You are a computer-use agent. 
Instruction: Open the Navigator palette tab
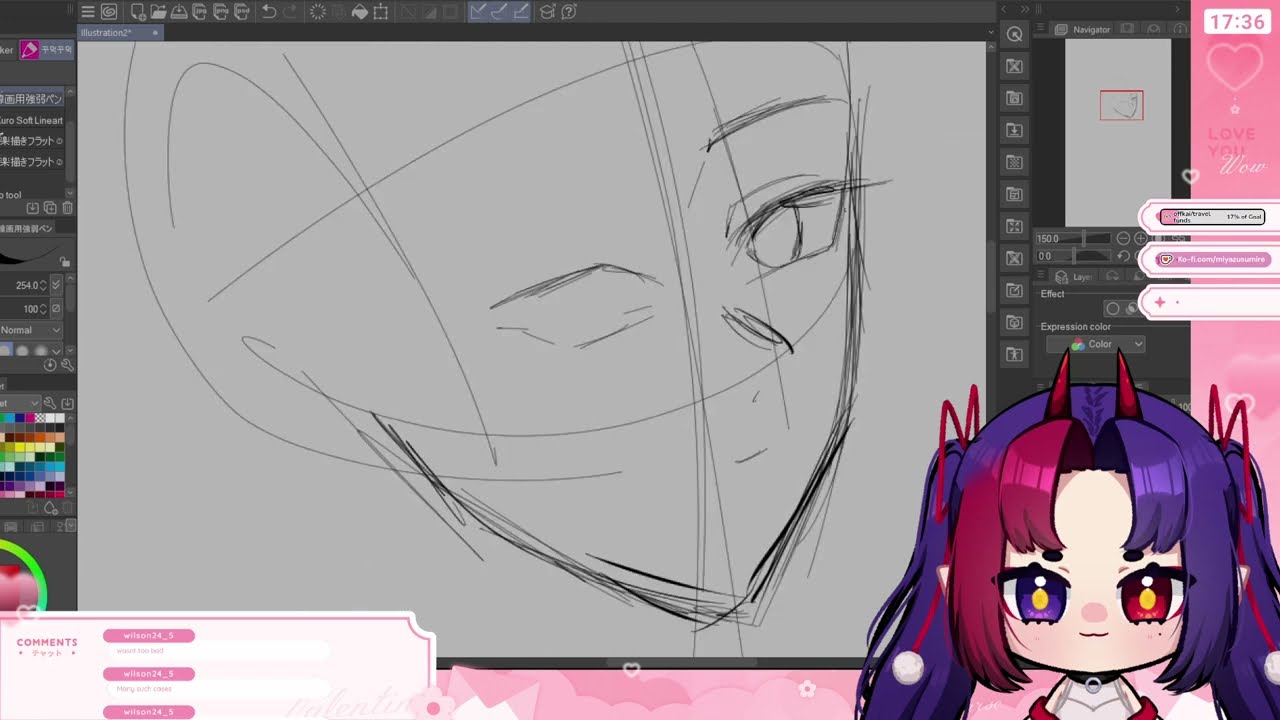[1083, 30]
